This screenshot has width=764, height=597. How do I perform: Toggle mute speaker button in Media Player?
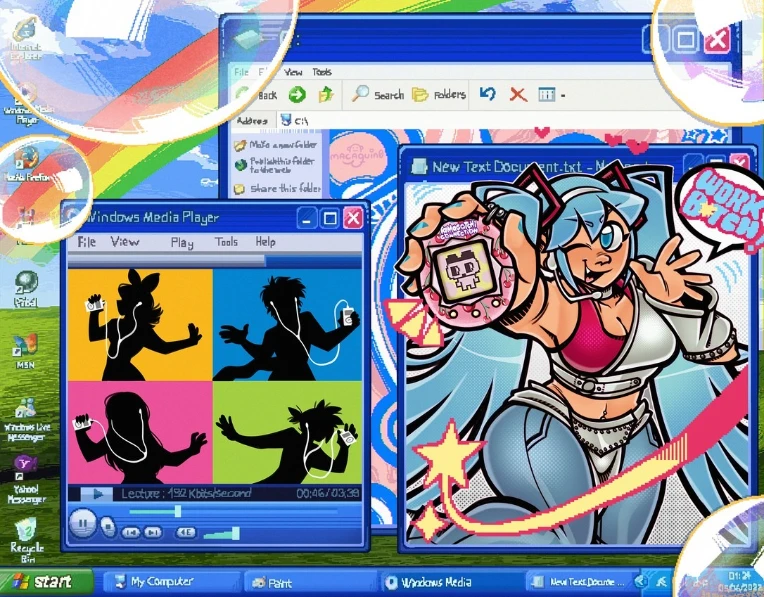click(185, 532)
